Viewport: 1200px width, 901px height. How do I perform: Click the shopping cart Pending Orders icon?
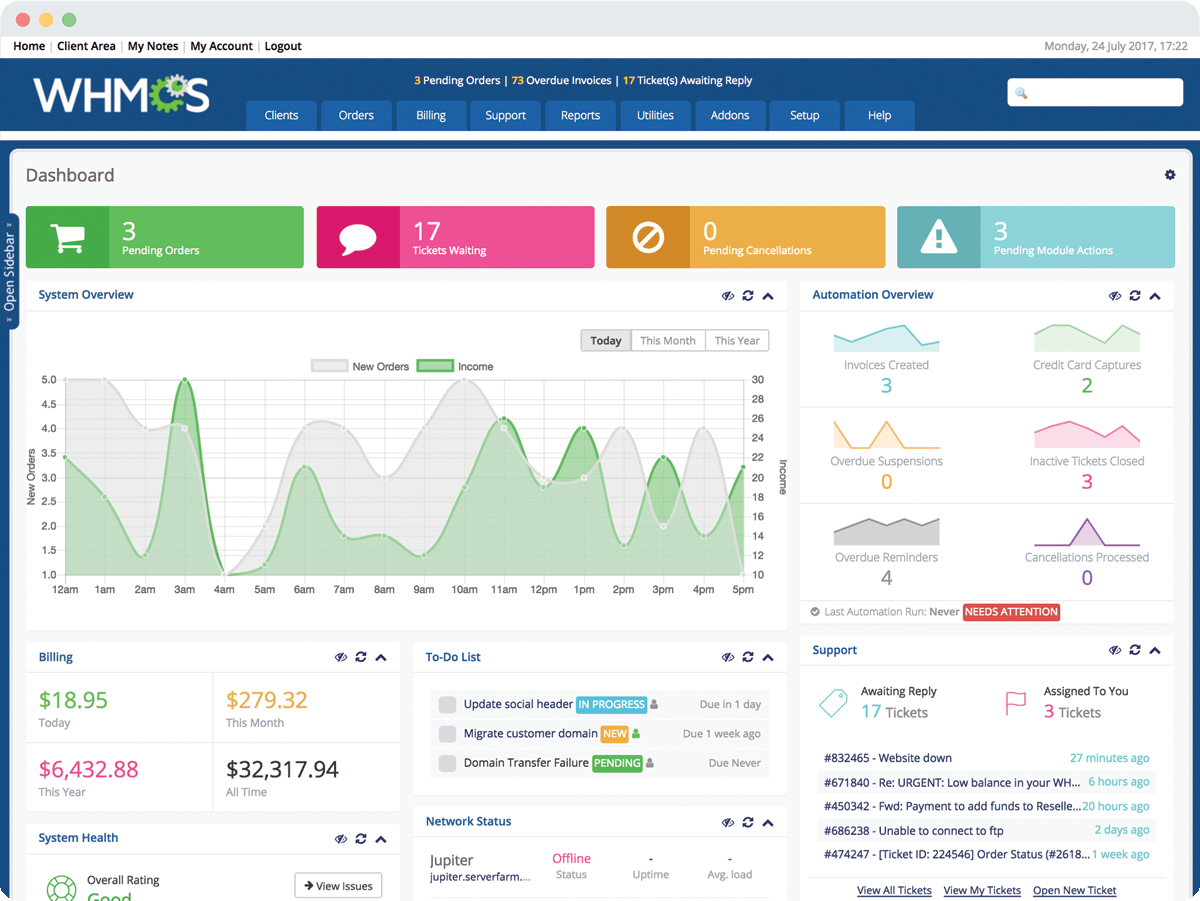click(68, 237)
